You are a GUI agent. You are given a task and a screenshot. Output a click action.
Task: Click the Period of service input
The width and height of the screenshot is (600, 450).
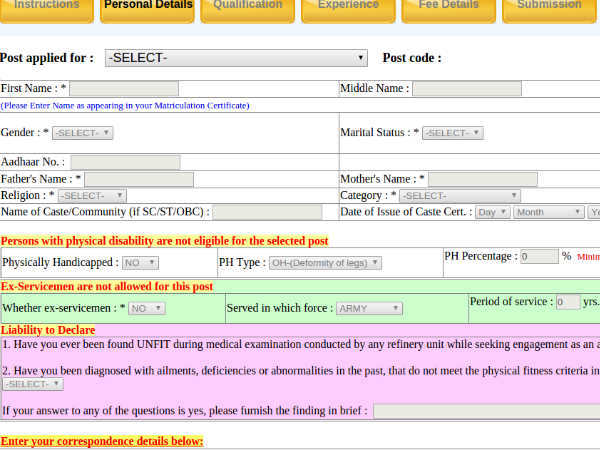pyautogui.click(x=568, y=302)
